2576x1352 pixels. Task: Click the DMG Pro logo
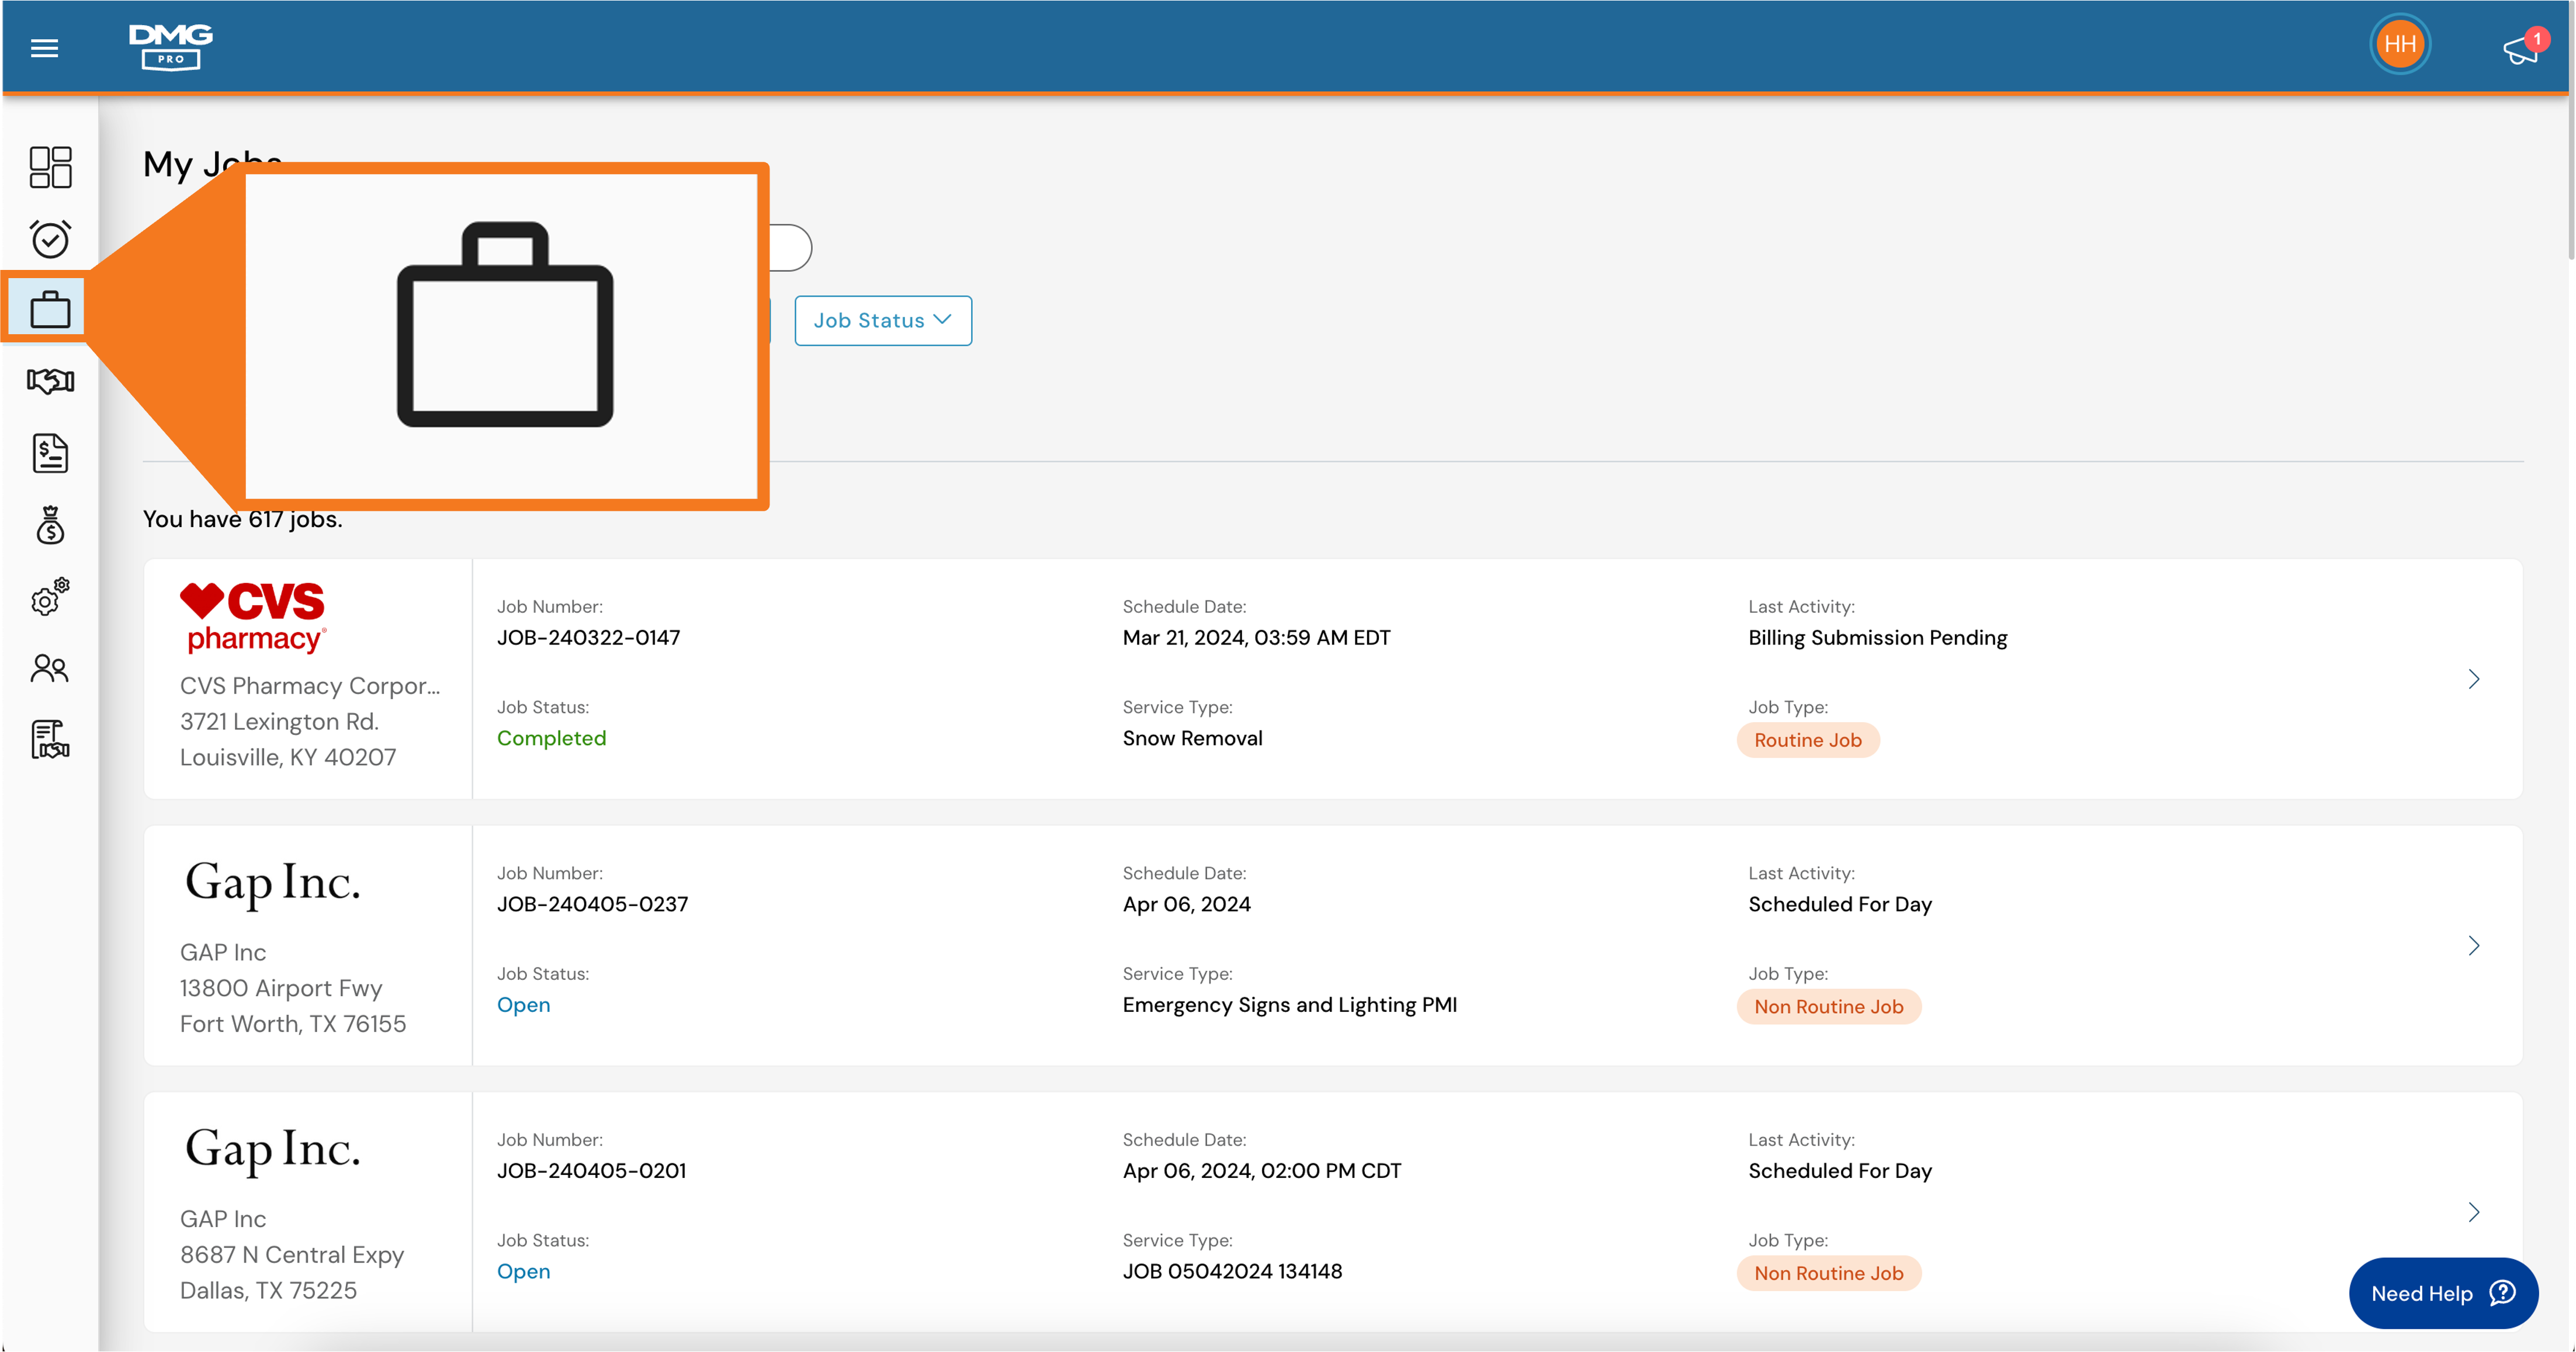point(170,46)
